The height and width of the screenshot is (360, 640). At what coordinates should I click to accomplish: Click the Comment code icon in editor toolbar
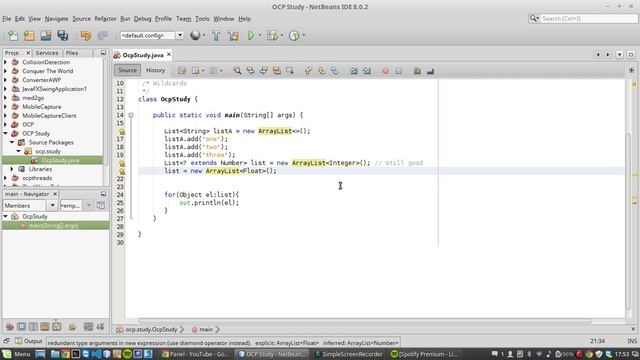[x=417, y=71]
